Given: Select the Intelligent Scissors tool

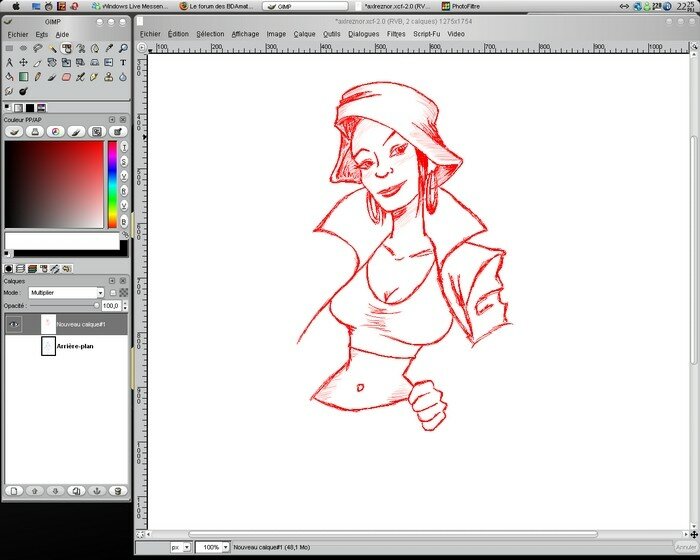Looking at the screenshot, I should (80, 48).
